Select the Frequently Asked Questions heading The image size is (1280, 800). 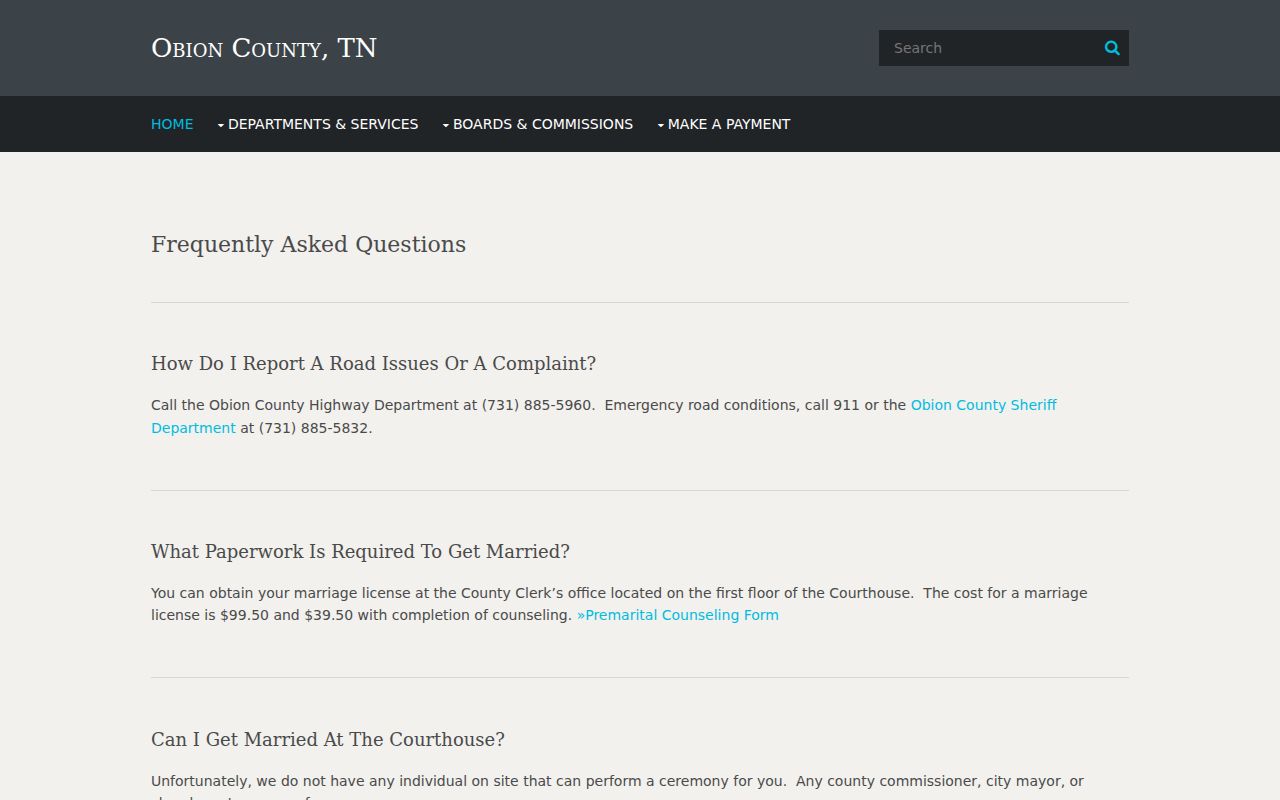click(308, 244)
